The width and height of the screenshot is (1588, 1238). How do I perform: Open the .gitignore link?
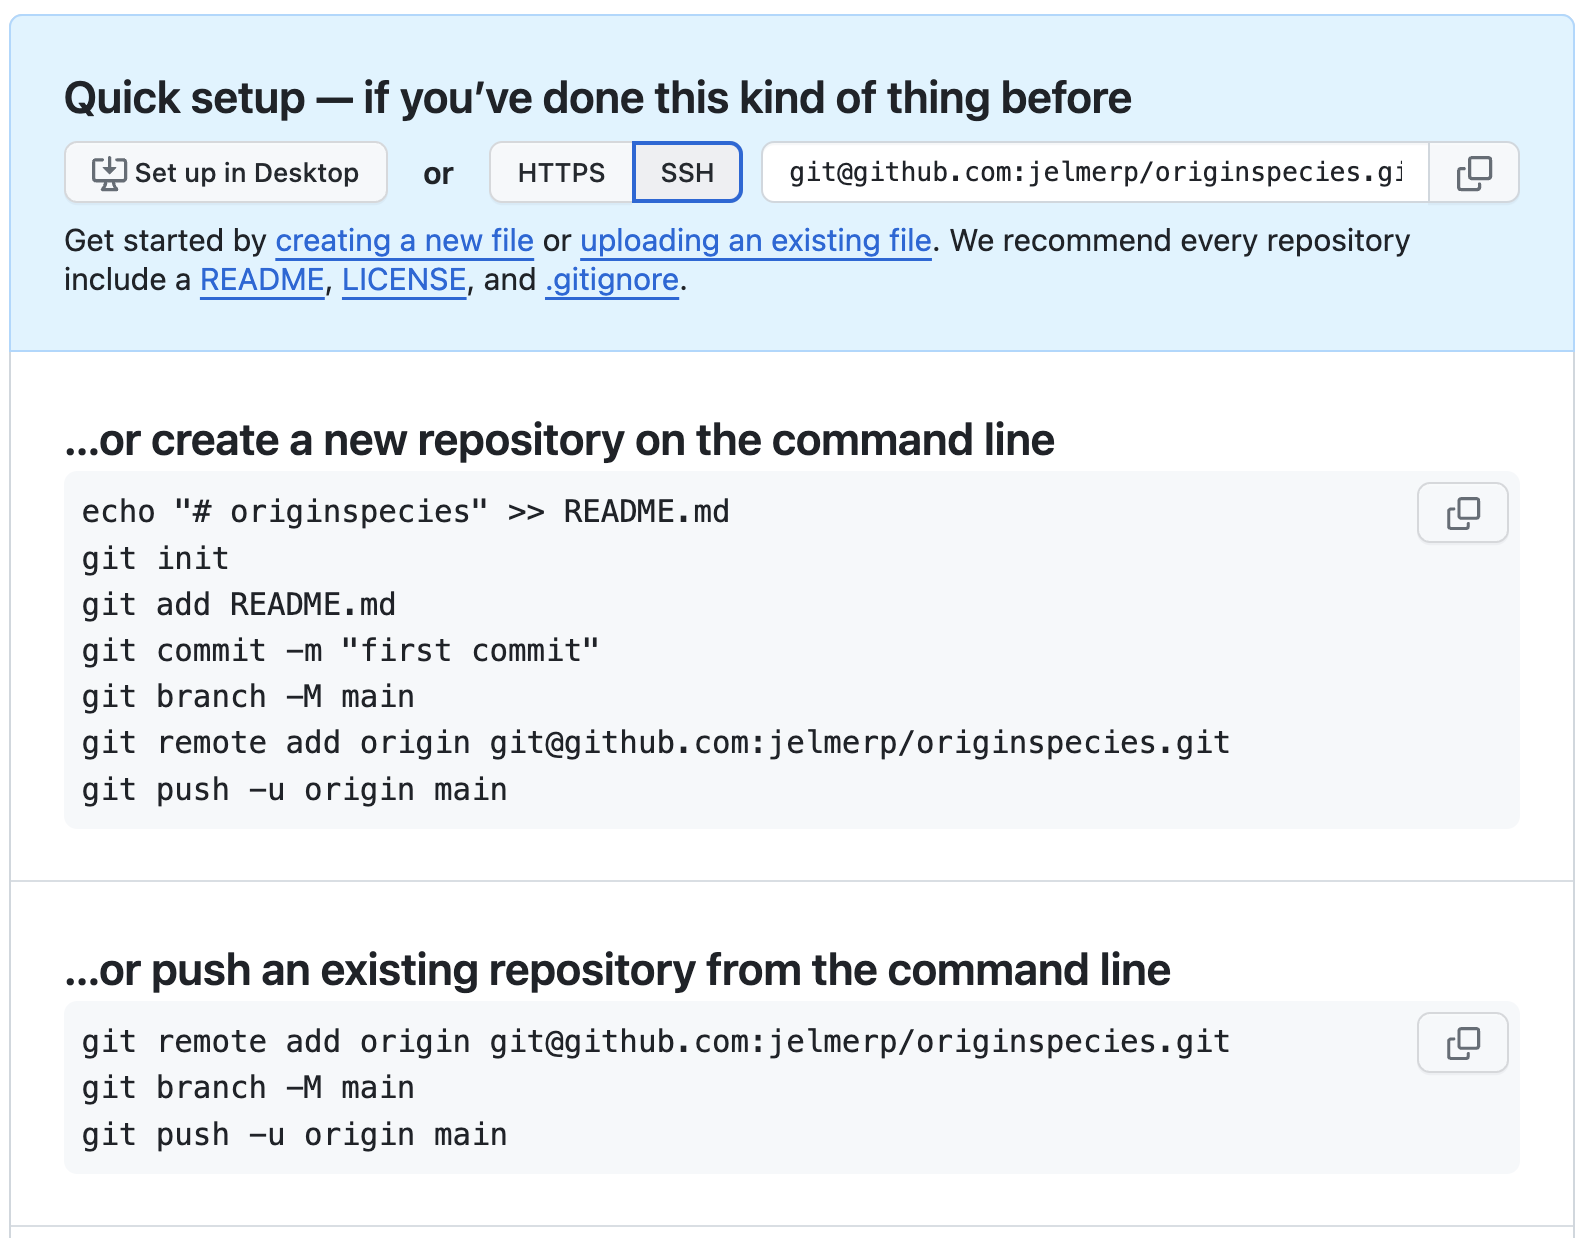(612, 280)
